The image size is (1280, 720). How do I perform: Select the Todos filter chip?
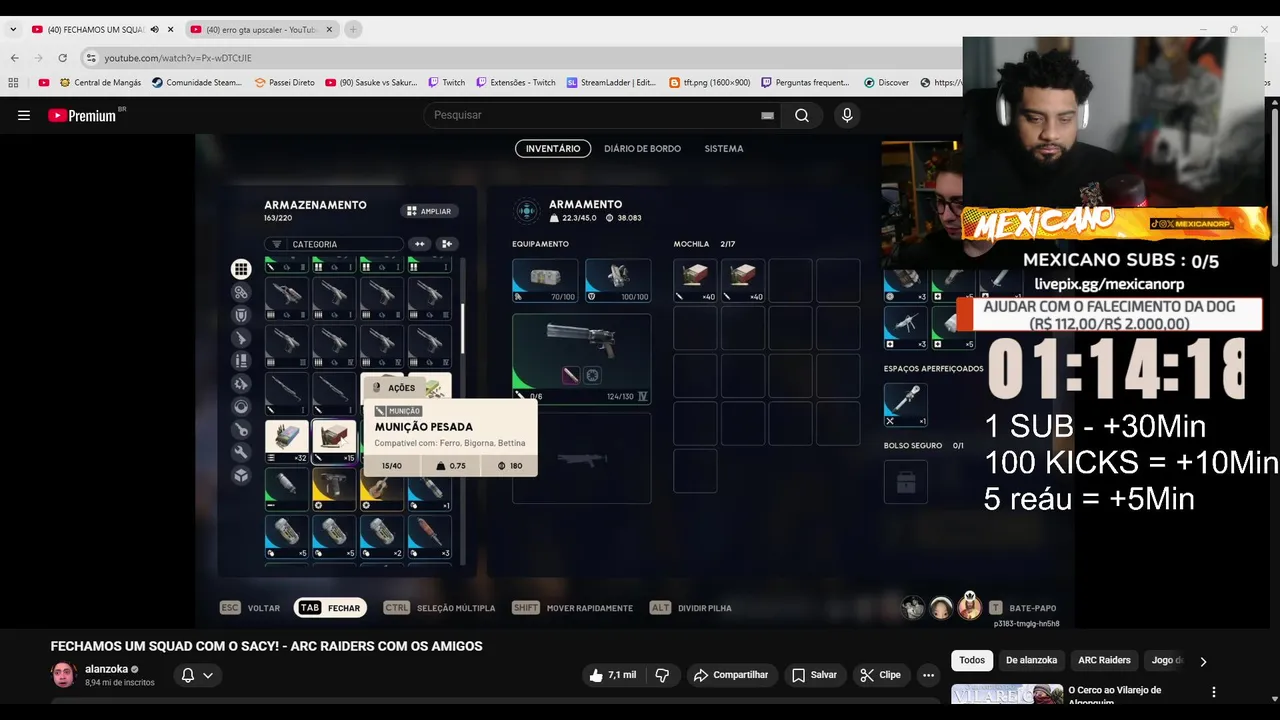(972, 660)
